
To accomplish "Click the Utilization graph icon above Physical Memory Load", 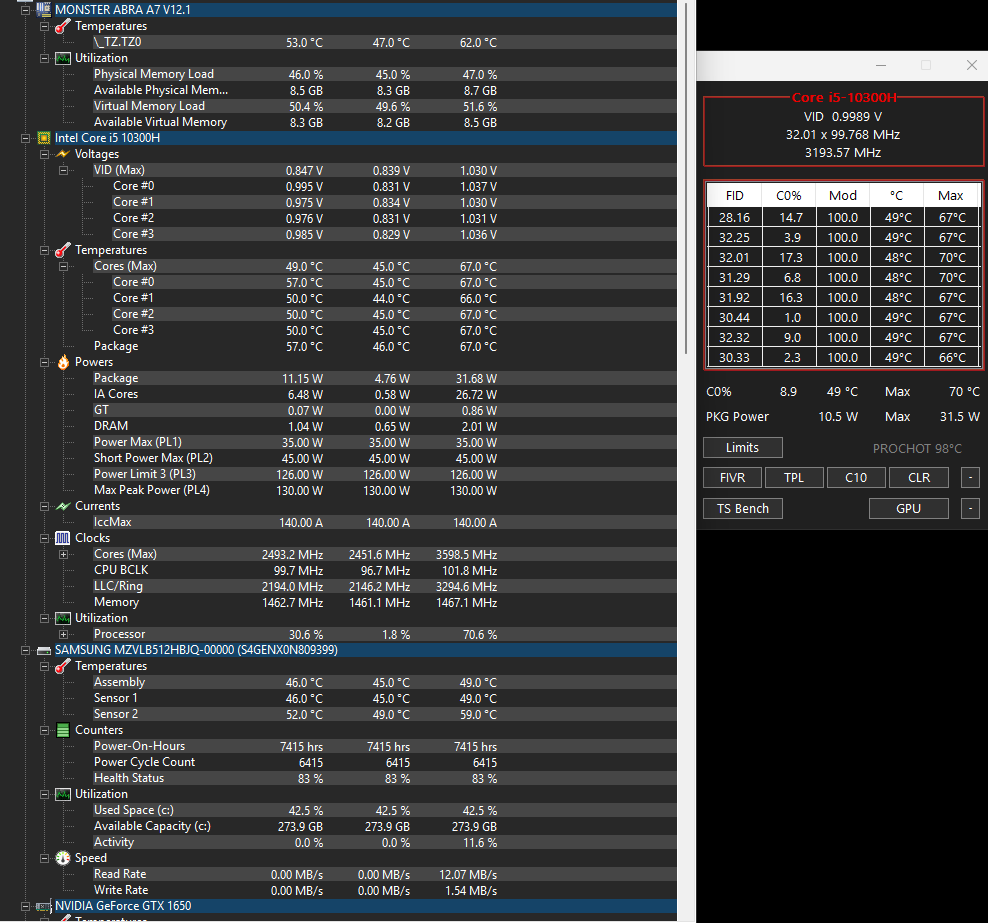I will point(62,58).
